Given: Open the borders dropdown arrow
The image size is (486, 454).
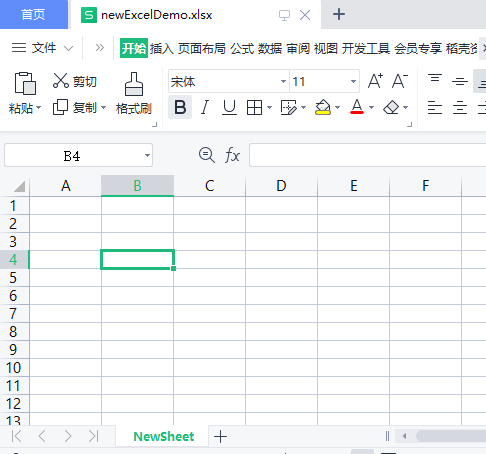Looking at the screenshot, I should point(269,107).
